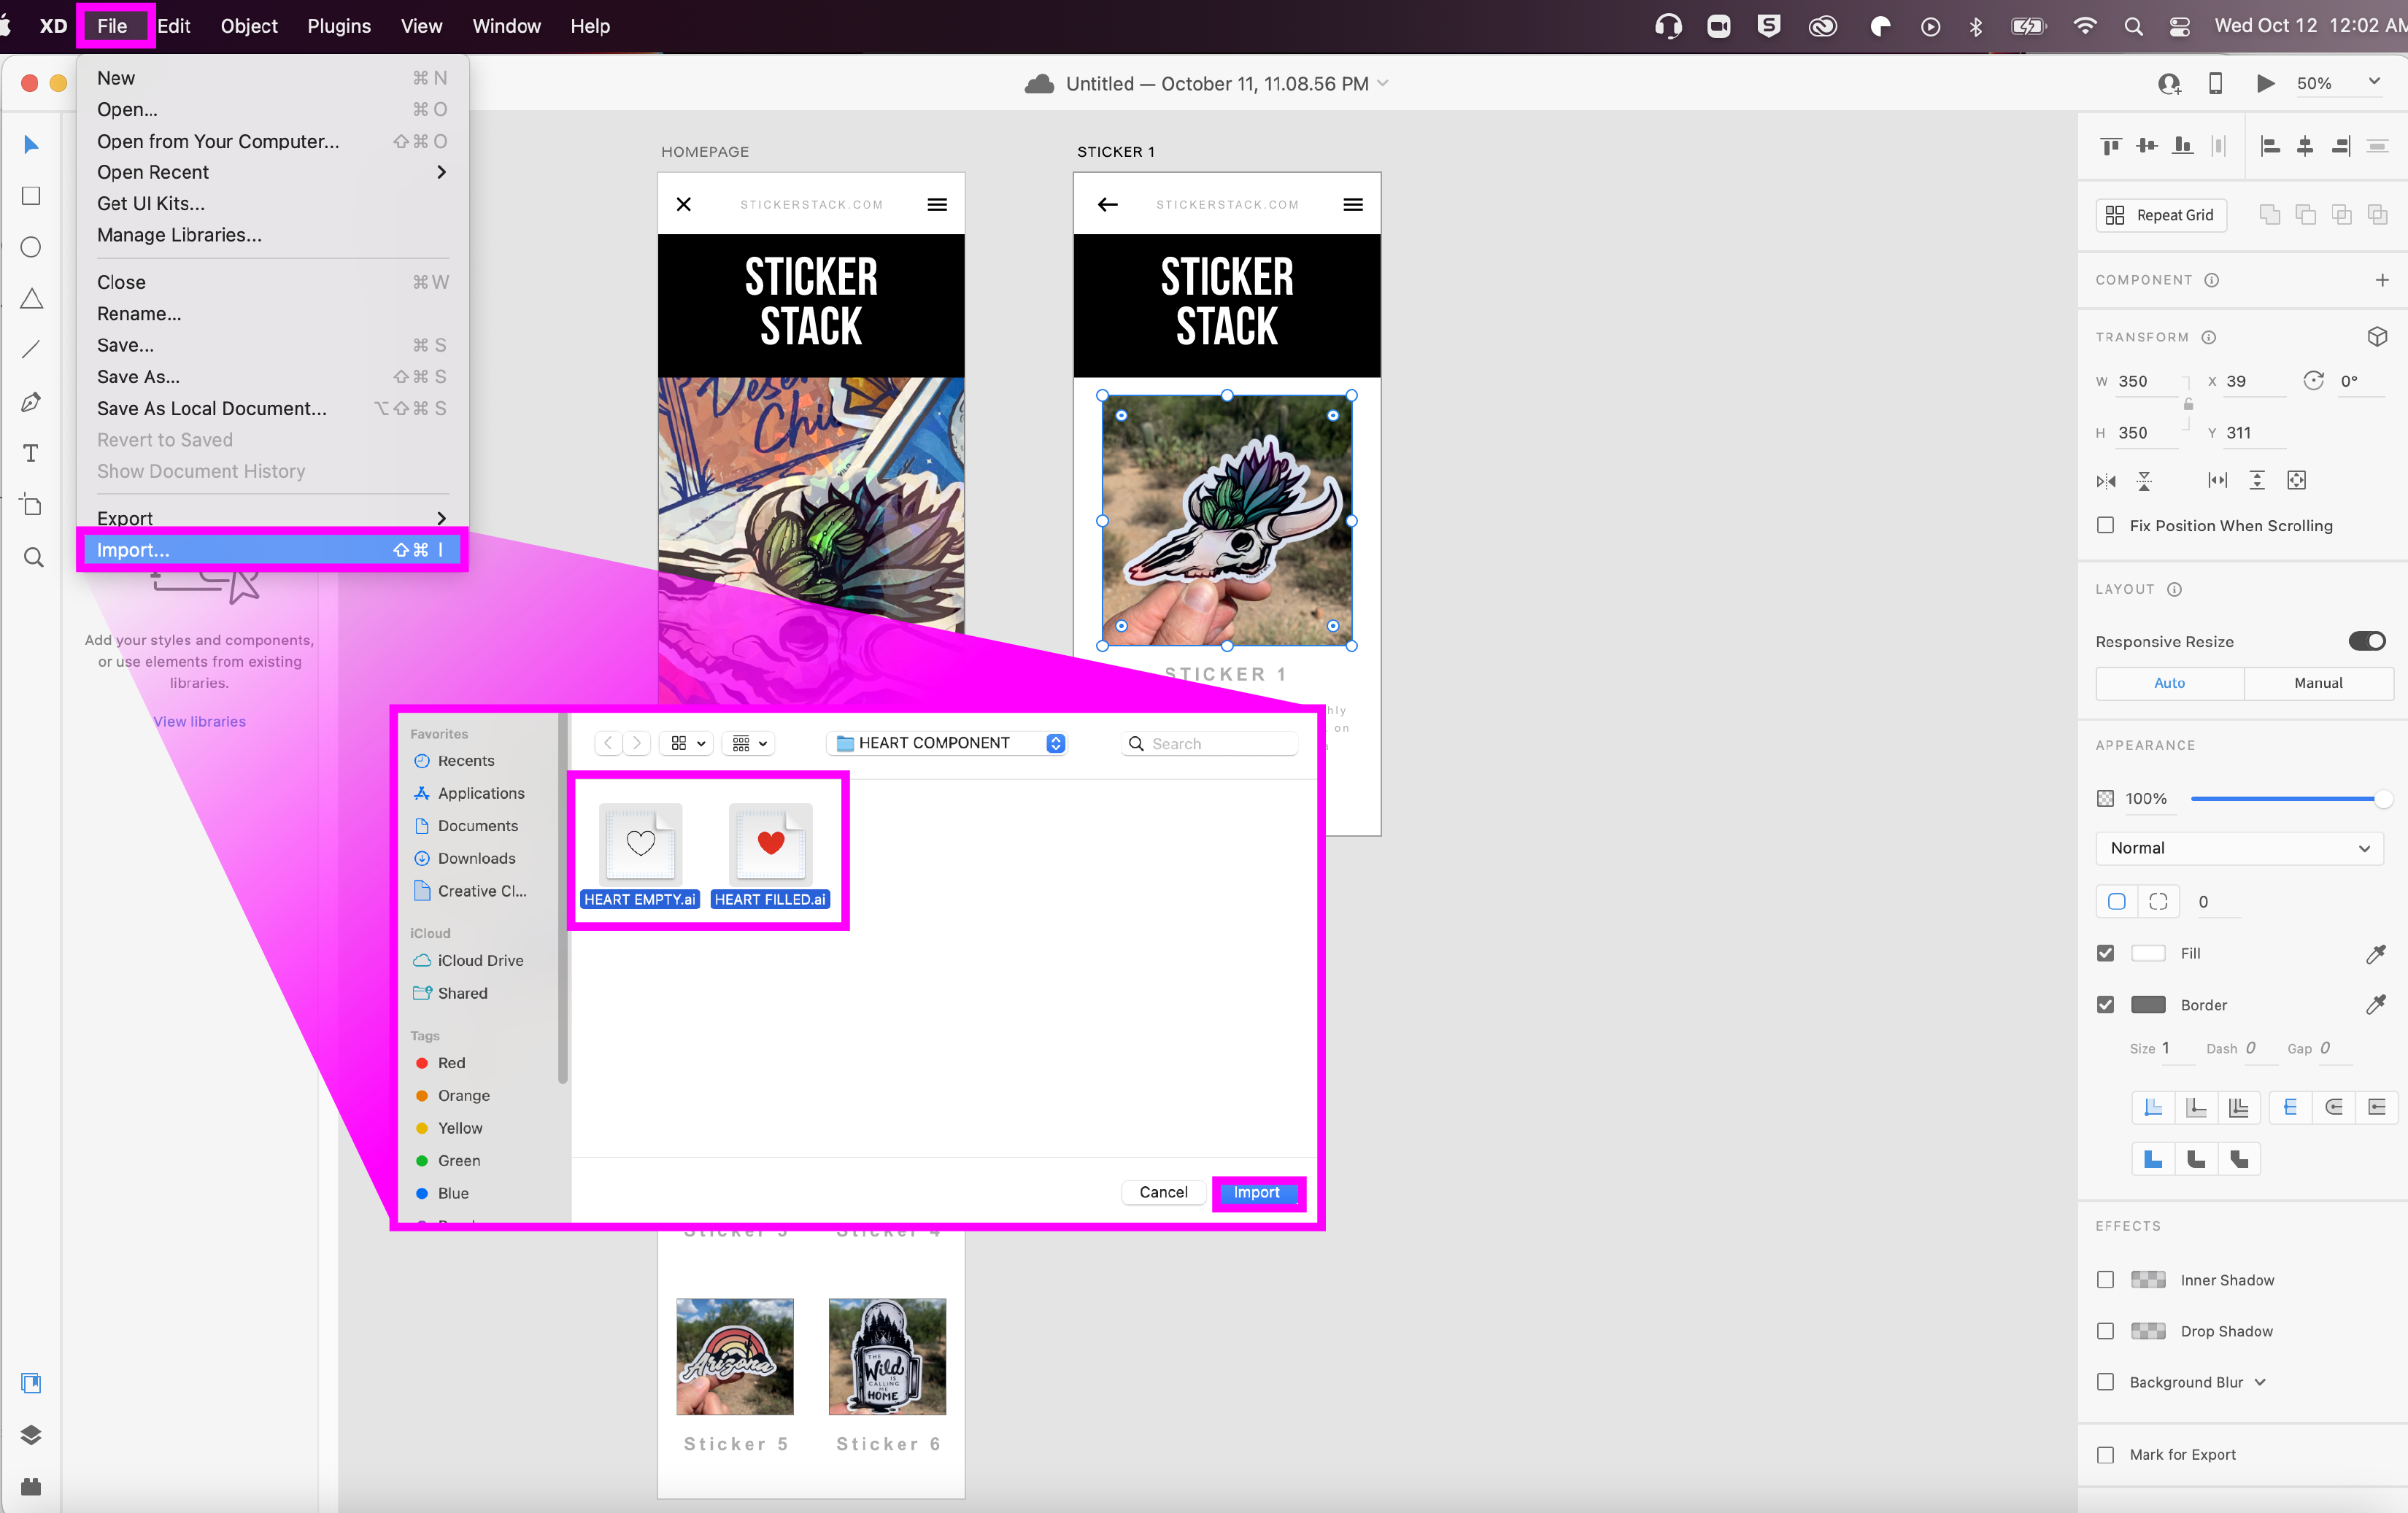Click the View libraries link

pyautogui.click(x=199, y=721)
